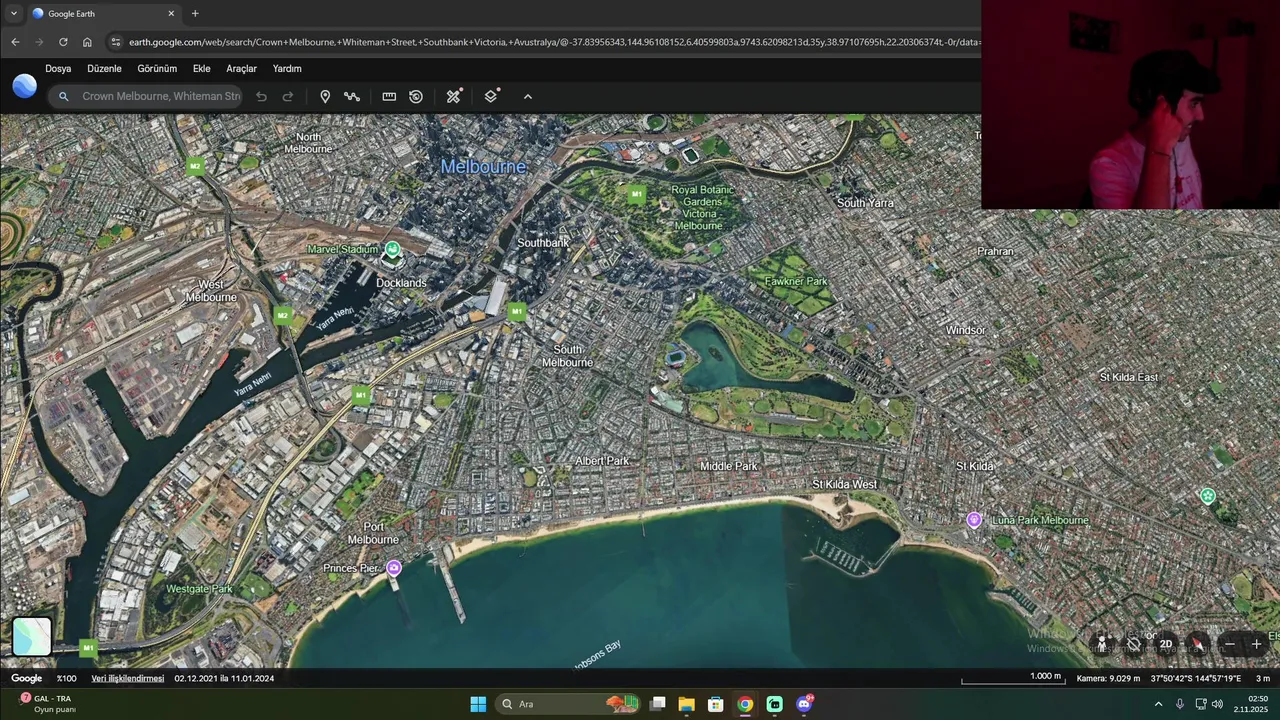Click the Albert Park label
Screen dimensions: 1280x720
(602, 461)
